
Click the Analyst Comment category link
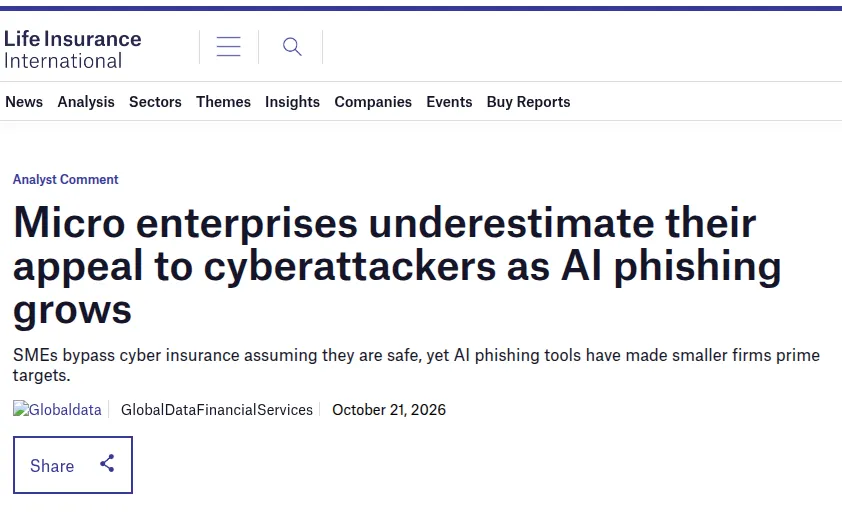tap(66, 179)
